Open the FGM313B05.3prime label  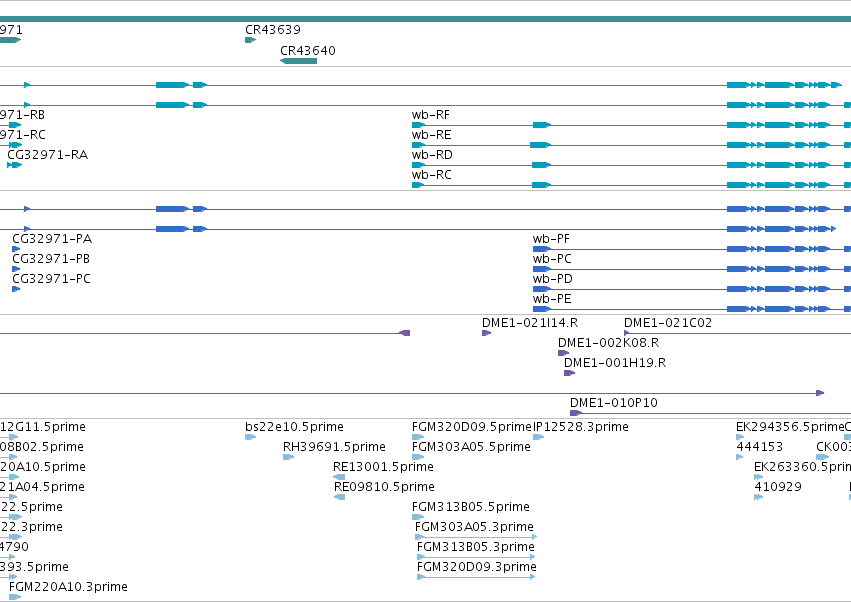pos(475,547)
